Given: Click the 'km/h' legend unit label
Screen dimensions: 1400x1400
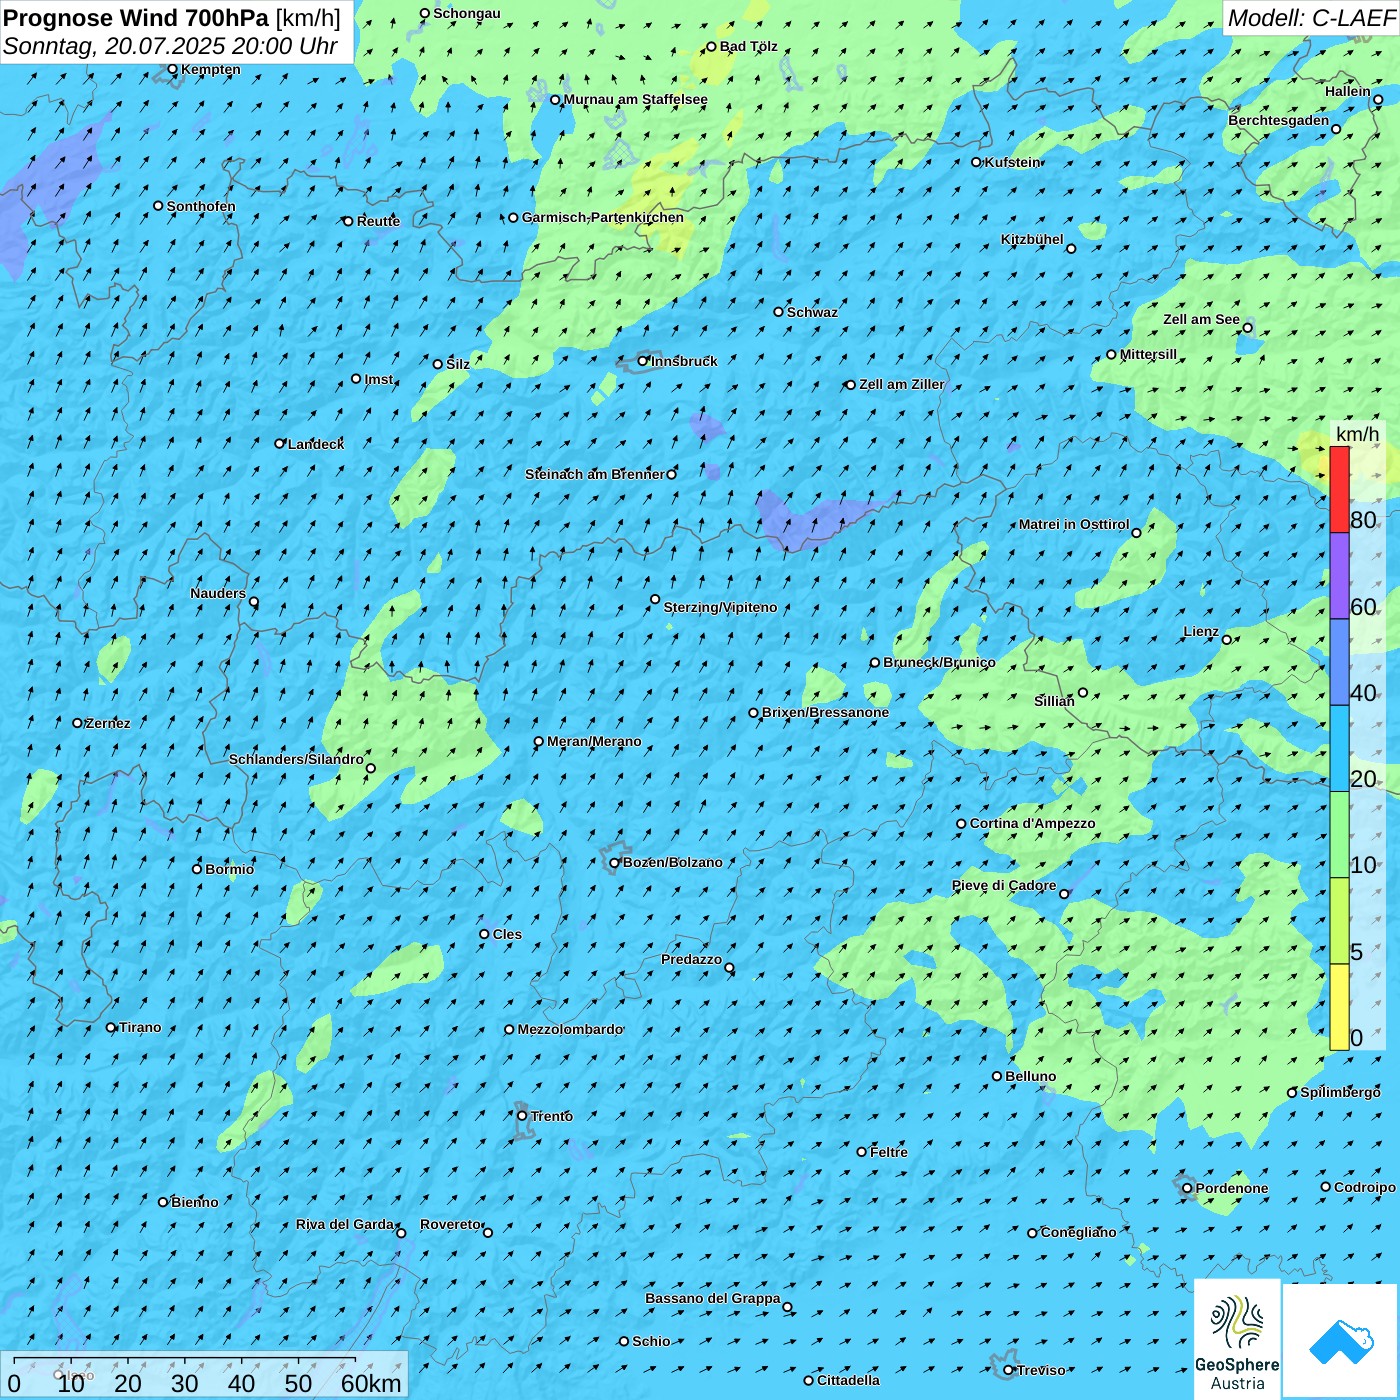Looking at the screenshot, I should tap(1358, 434).
